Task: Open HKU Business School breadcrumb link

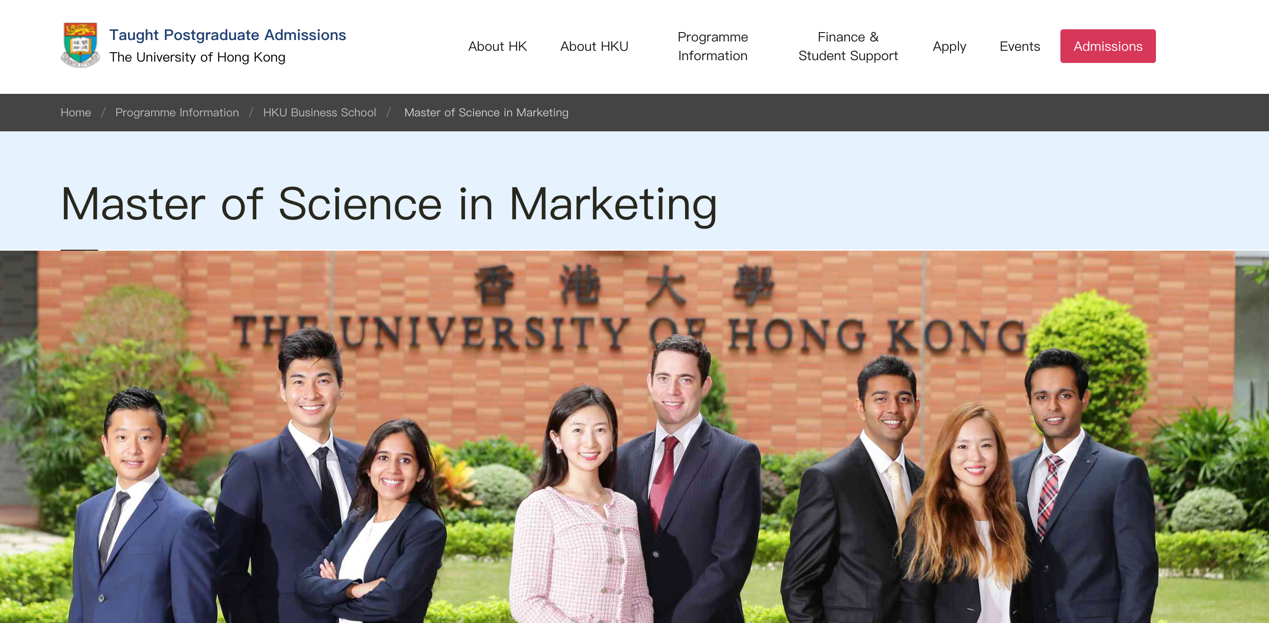Action: 319,113
